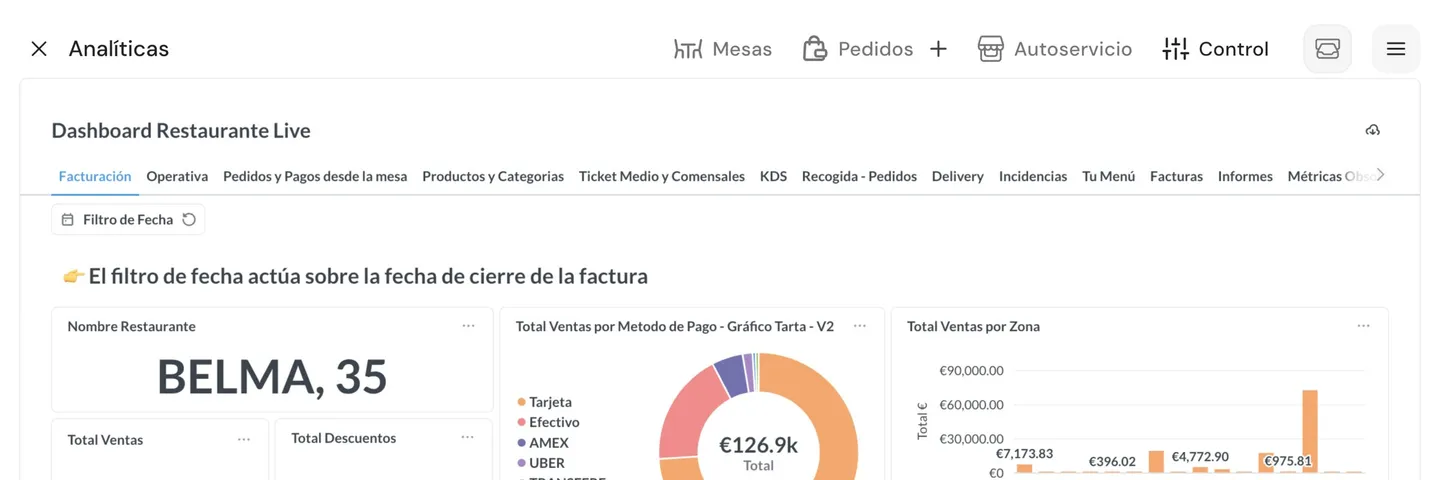Click the AMEX legend color dot

pos(521,443)
